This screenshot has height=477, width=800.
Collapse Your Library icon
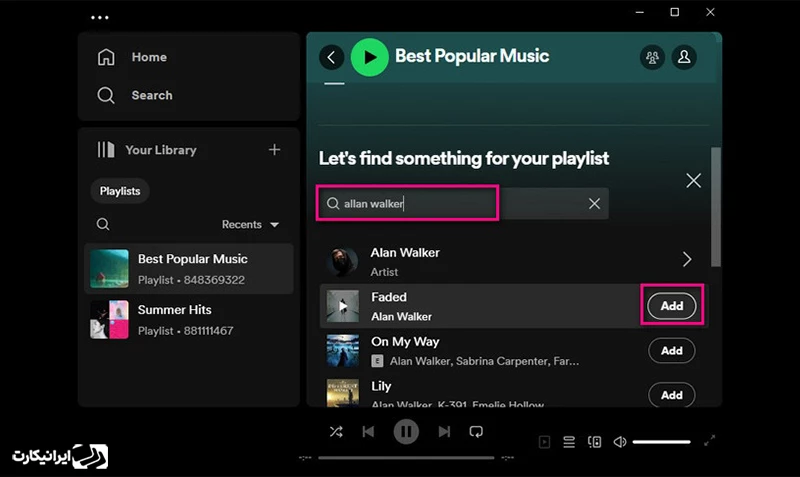106,150
